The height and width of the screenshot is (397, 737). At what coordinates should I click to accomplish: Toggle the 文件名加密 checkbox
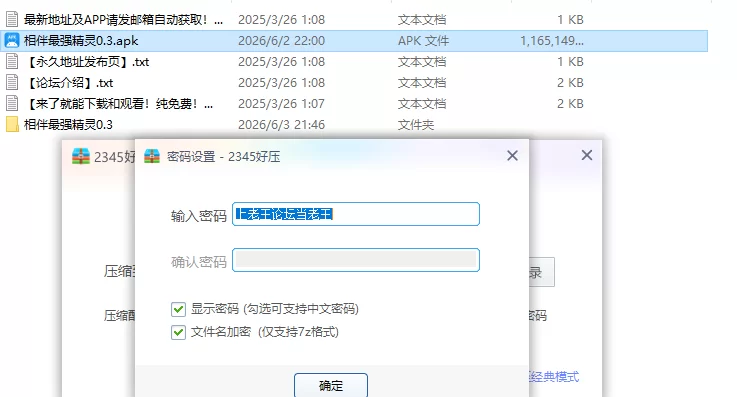178,332
